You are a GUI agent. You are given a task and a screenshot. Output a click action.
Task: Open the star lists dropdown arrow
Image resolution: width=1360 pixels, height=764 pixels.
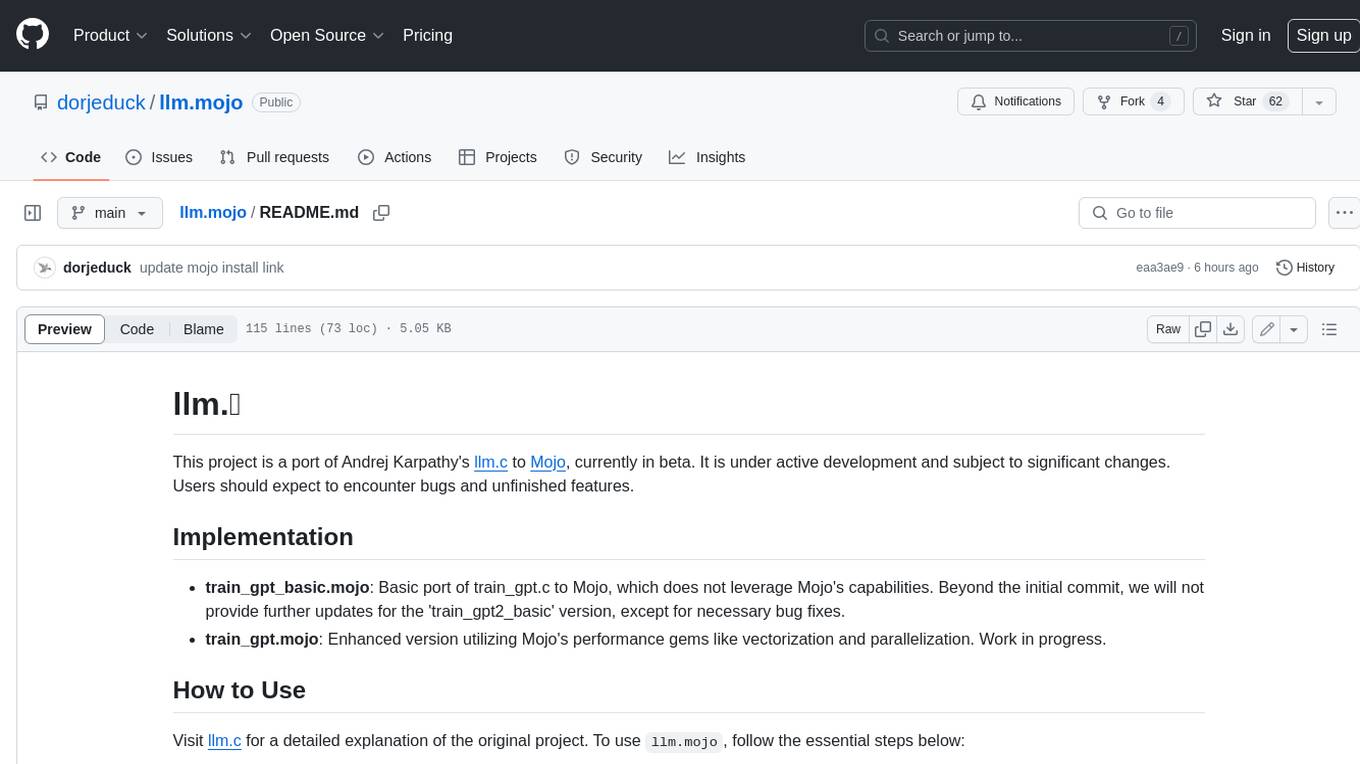click(1318, 101)
